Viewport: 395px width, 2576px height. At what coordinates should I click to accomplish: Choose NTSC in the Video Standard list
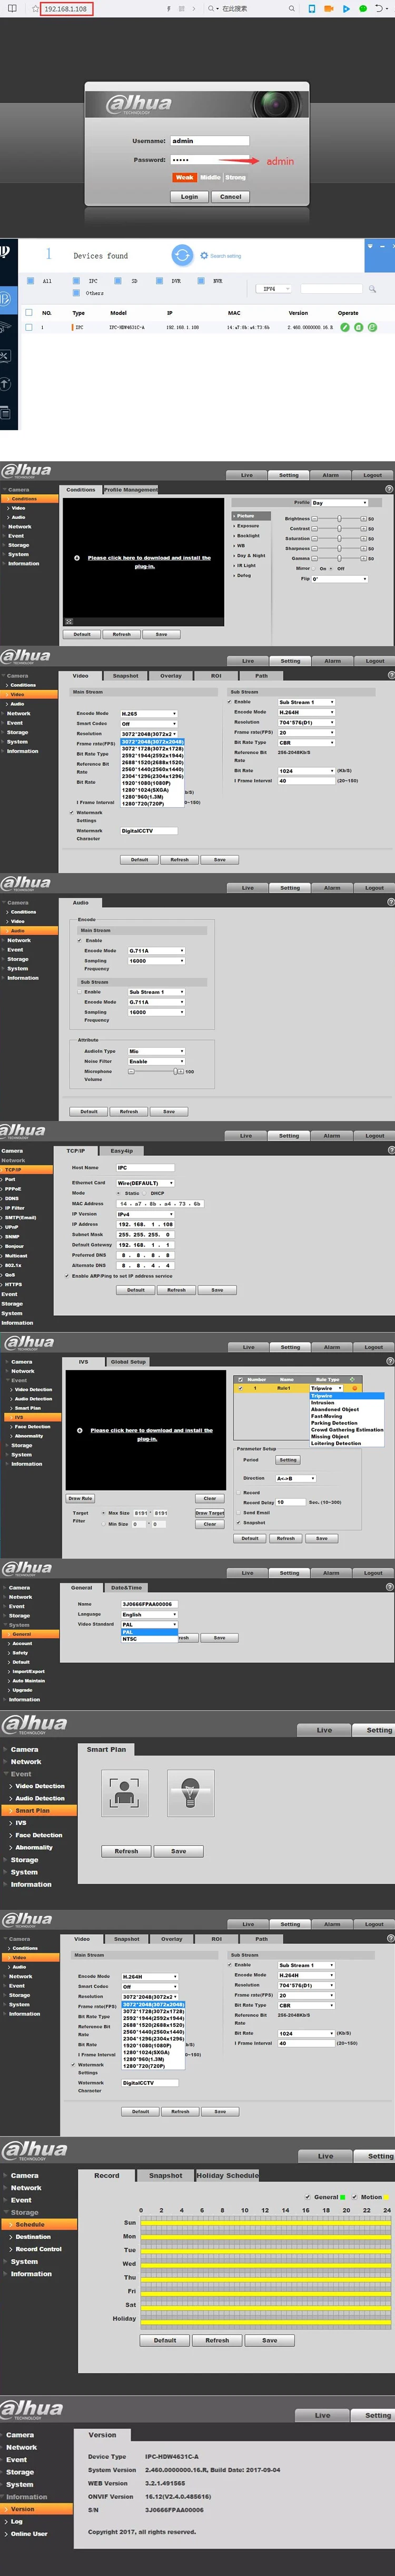click(149, 1639)
